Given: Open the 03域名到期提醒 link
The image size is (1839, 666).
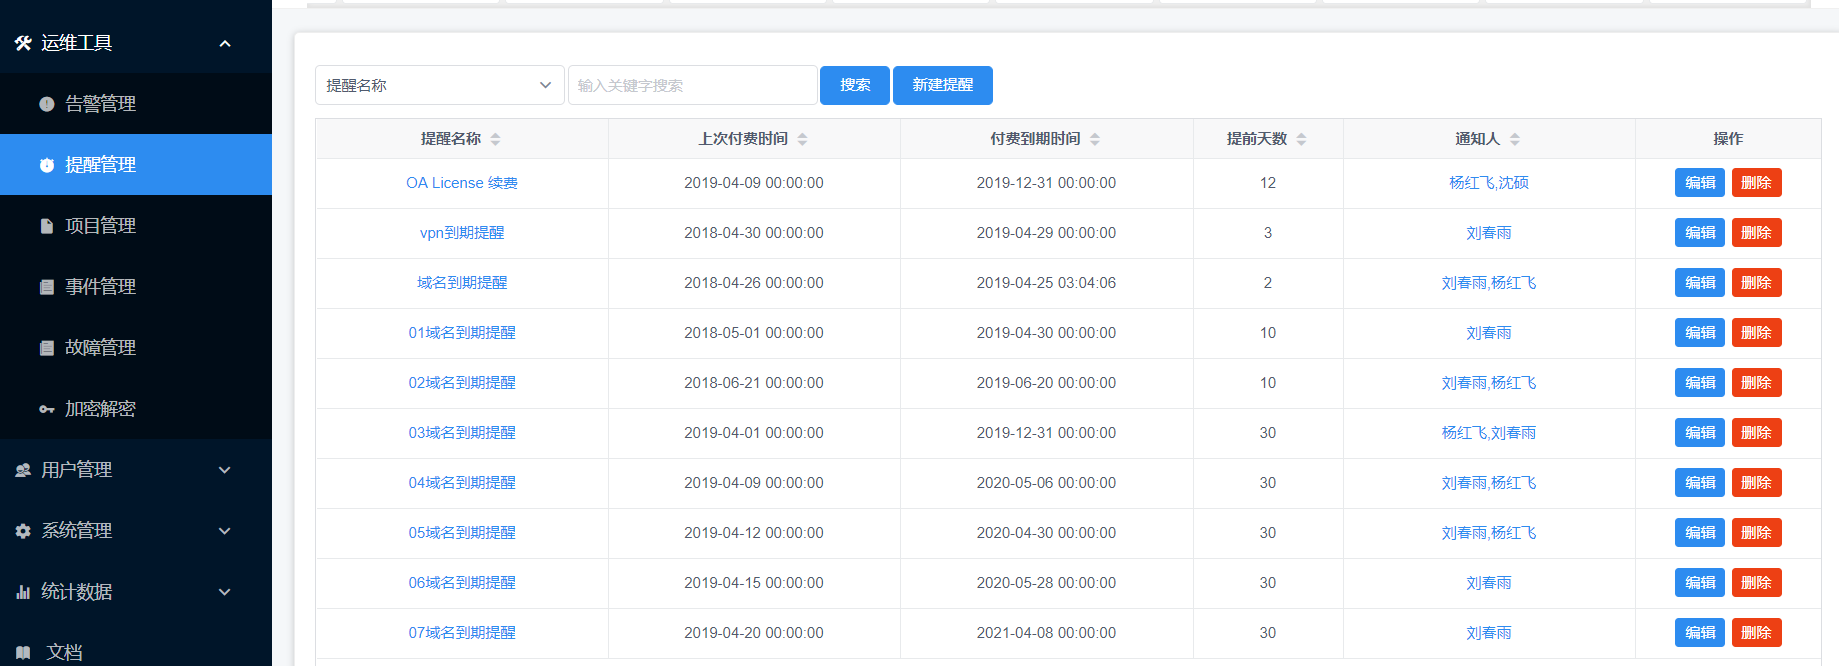Looking at the screenshot, I should [462, 433].
